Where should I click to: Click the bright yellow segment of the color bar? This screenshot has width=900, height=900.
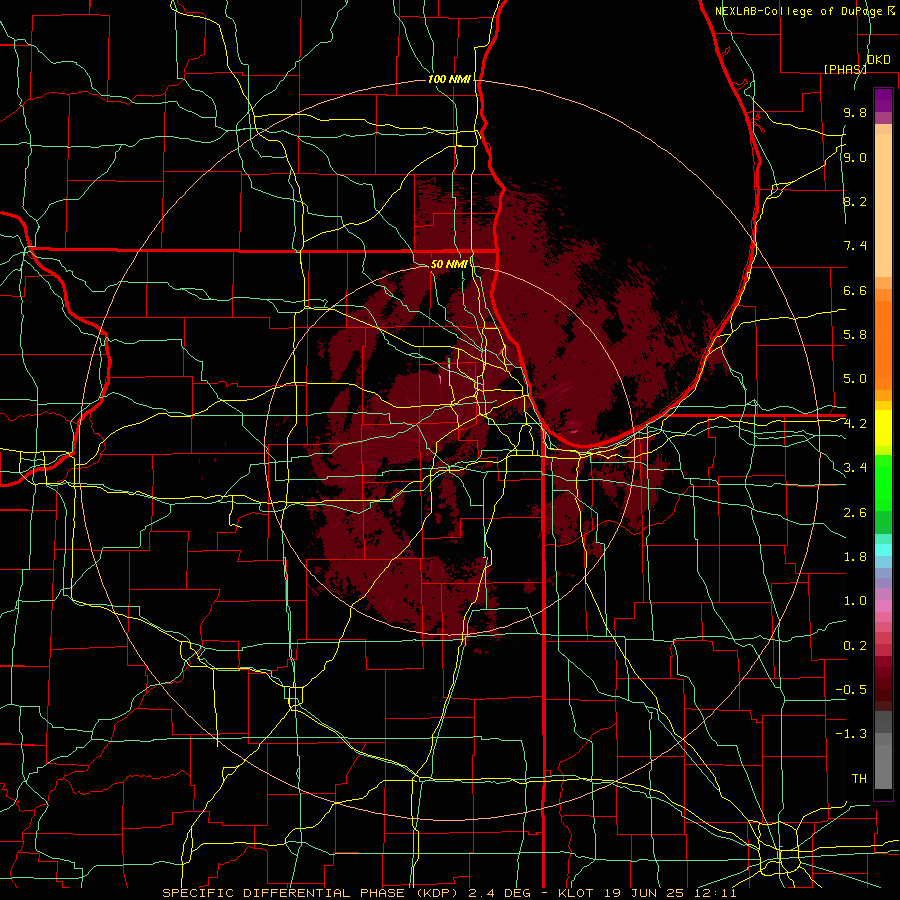[x=883, y=428]
